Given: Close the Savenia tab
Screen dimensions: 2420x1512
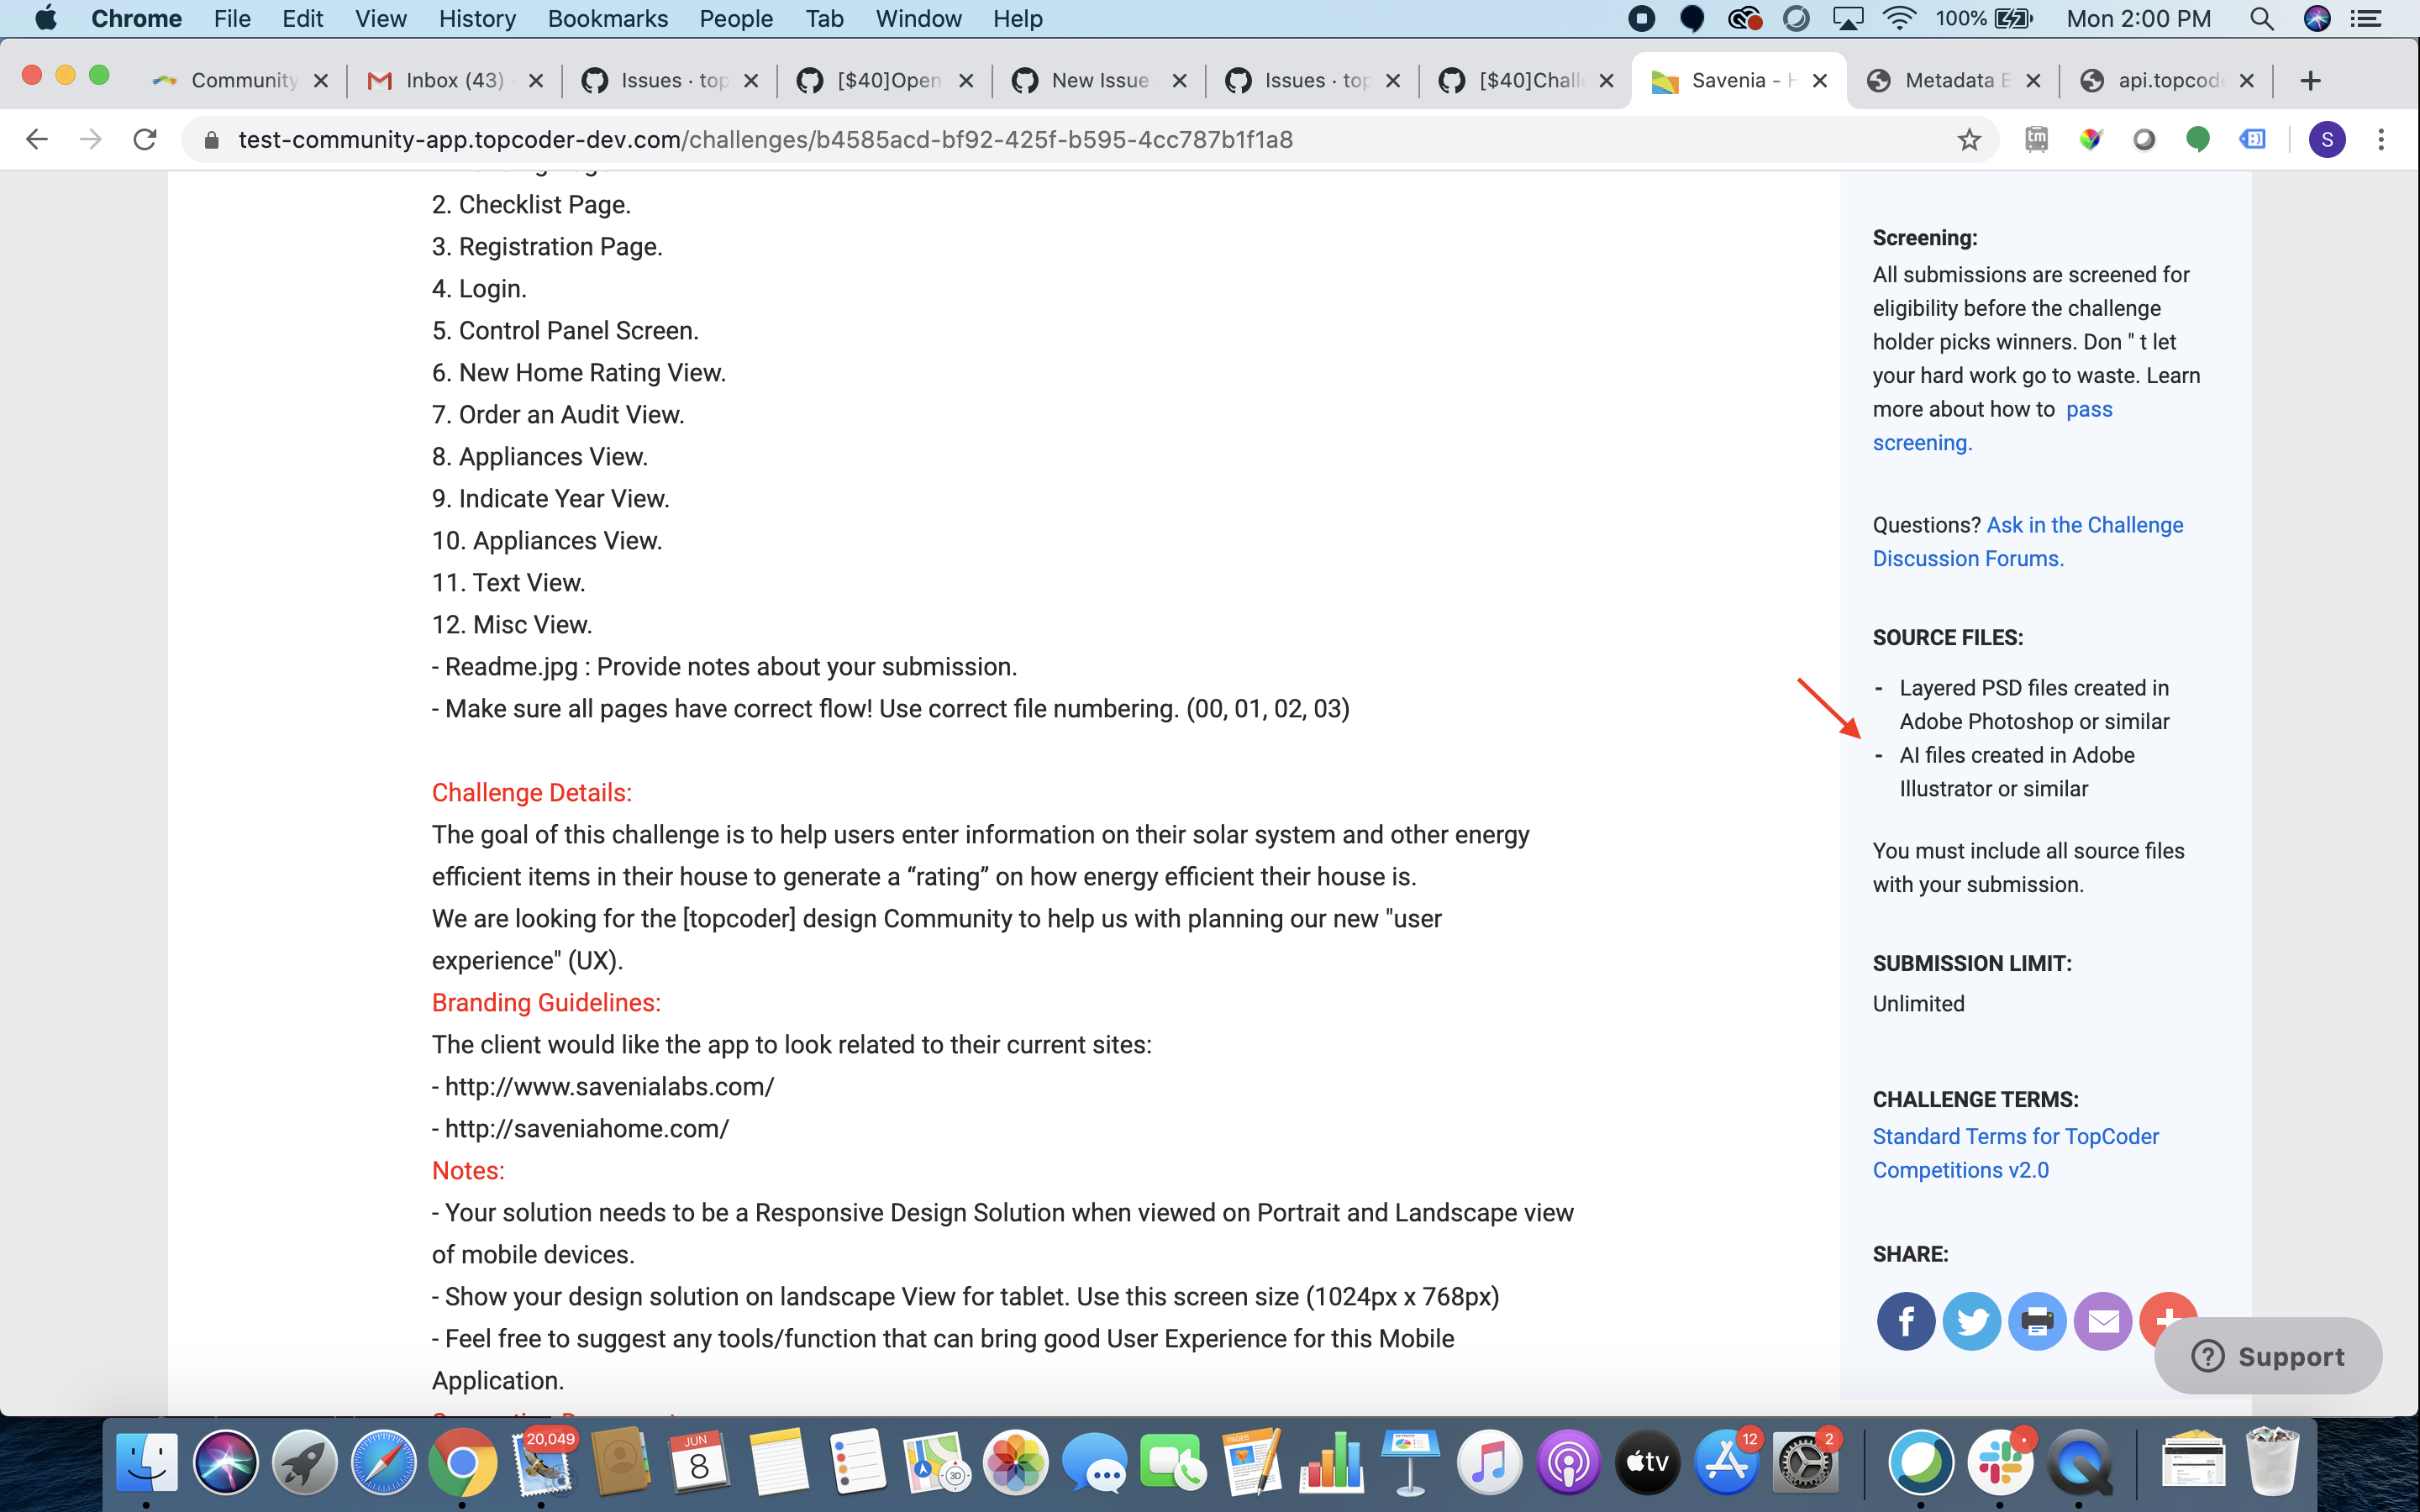Looking at the screenshot, I should click(x=1820, y=81).
